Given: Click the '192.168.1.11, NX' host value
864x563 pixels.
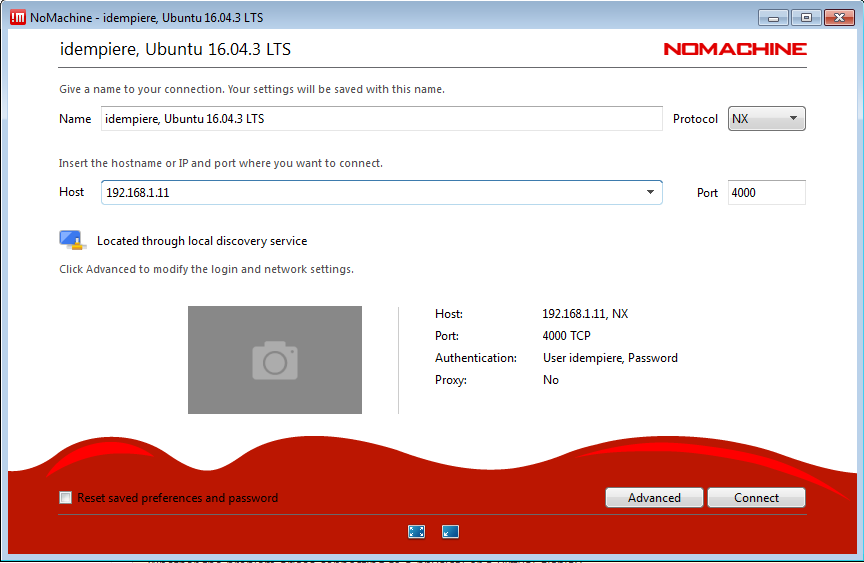Looking at the screenshot, I should pyautogui.click(x=585, y=314).
